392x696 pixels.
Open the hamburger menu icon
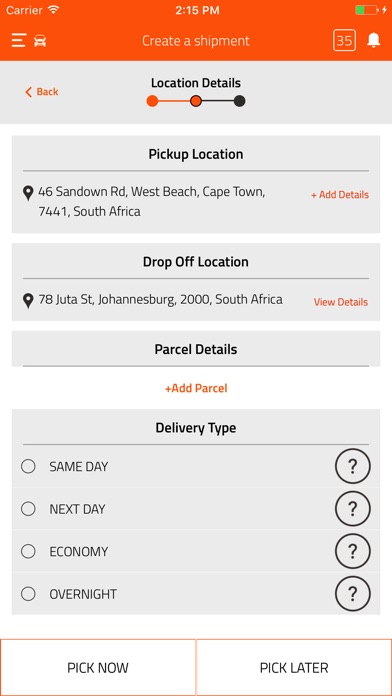pos(19,40)
